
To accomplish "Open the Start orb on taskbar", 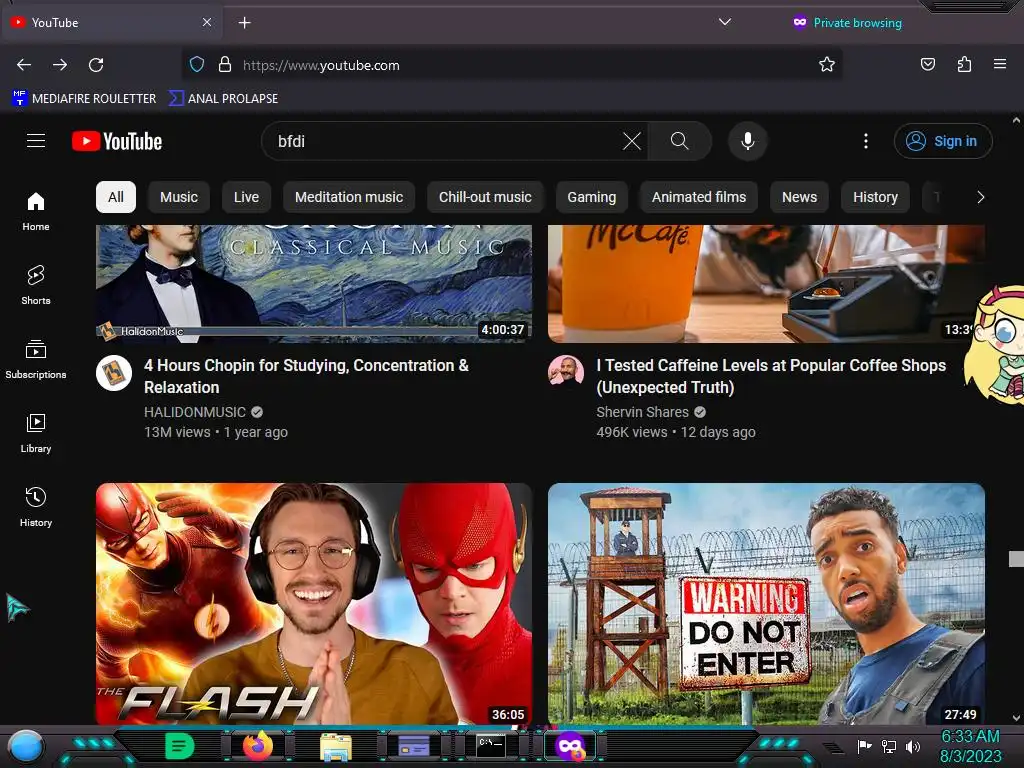I will [26, 746].
